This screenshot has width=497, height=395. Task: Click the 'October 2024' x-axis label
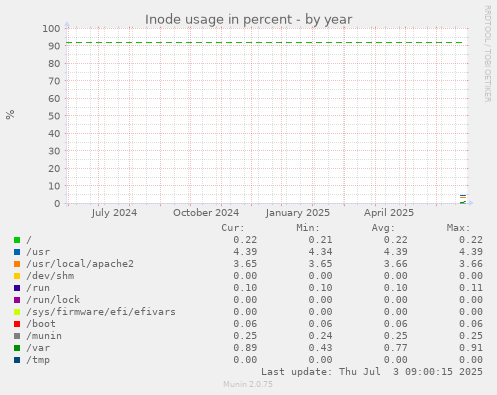click(x=206, y=213)
